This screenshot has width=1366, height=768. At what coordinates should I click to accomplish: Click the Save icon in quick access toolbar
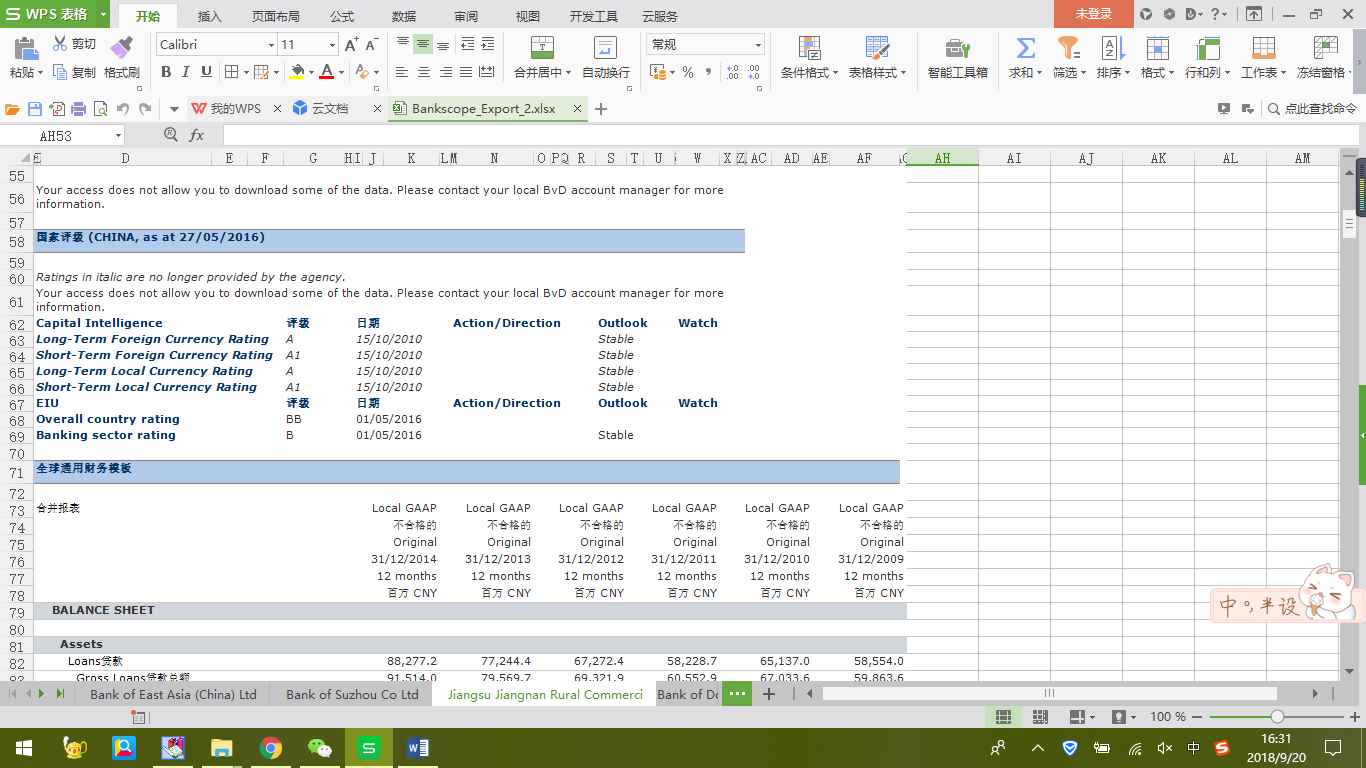[x=35, y=109]
